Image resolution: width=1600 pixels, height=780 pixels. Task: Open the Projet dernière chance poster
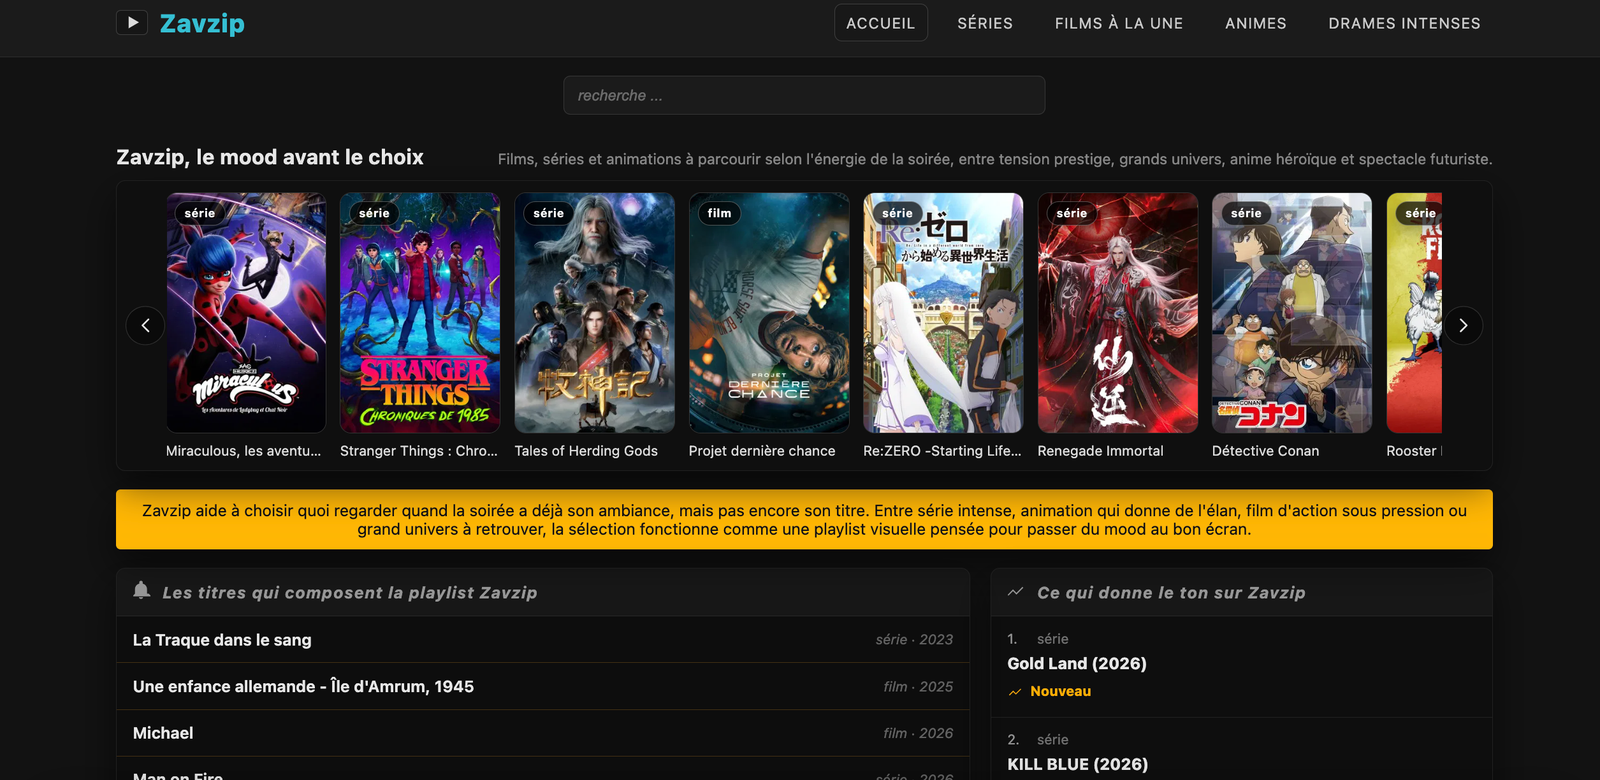coord(769,313)
